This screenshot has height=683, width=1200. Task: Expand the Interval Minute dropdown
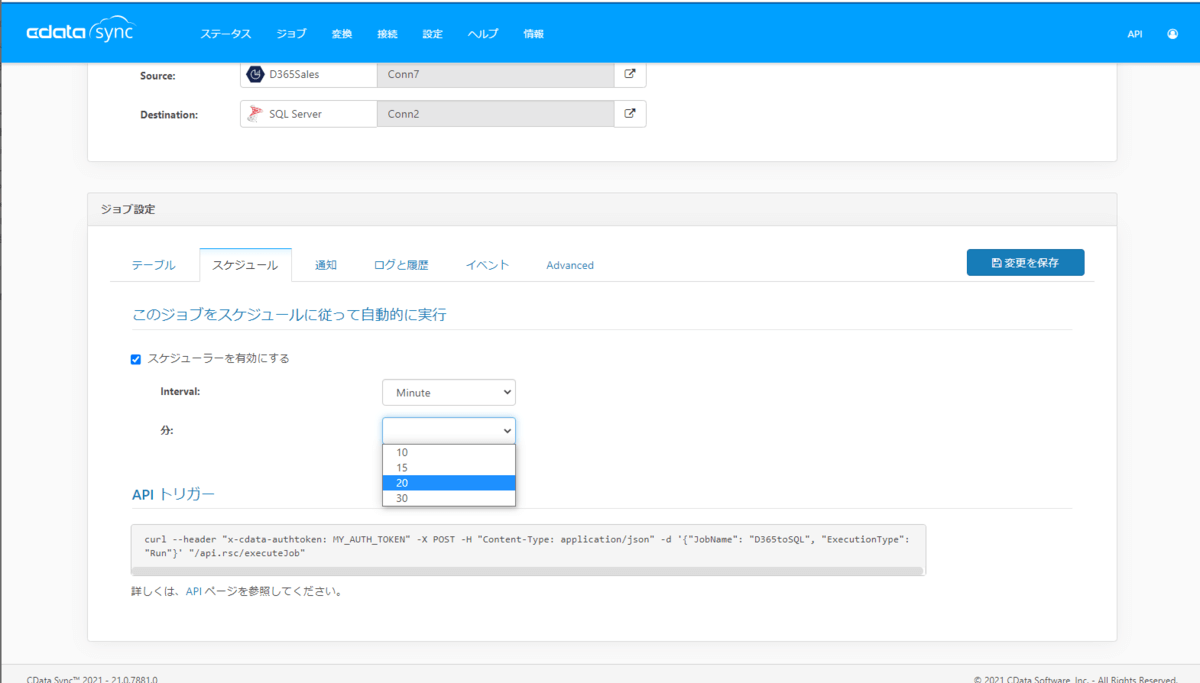tap(448, 393)
